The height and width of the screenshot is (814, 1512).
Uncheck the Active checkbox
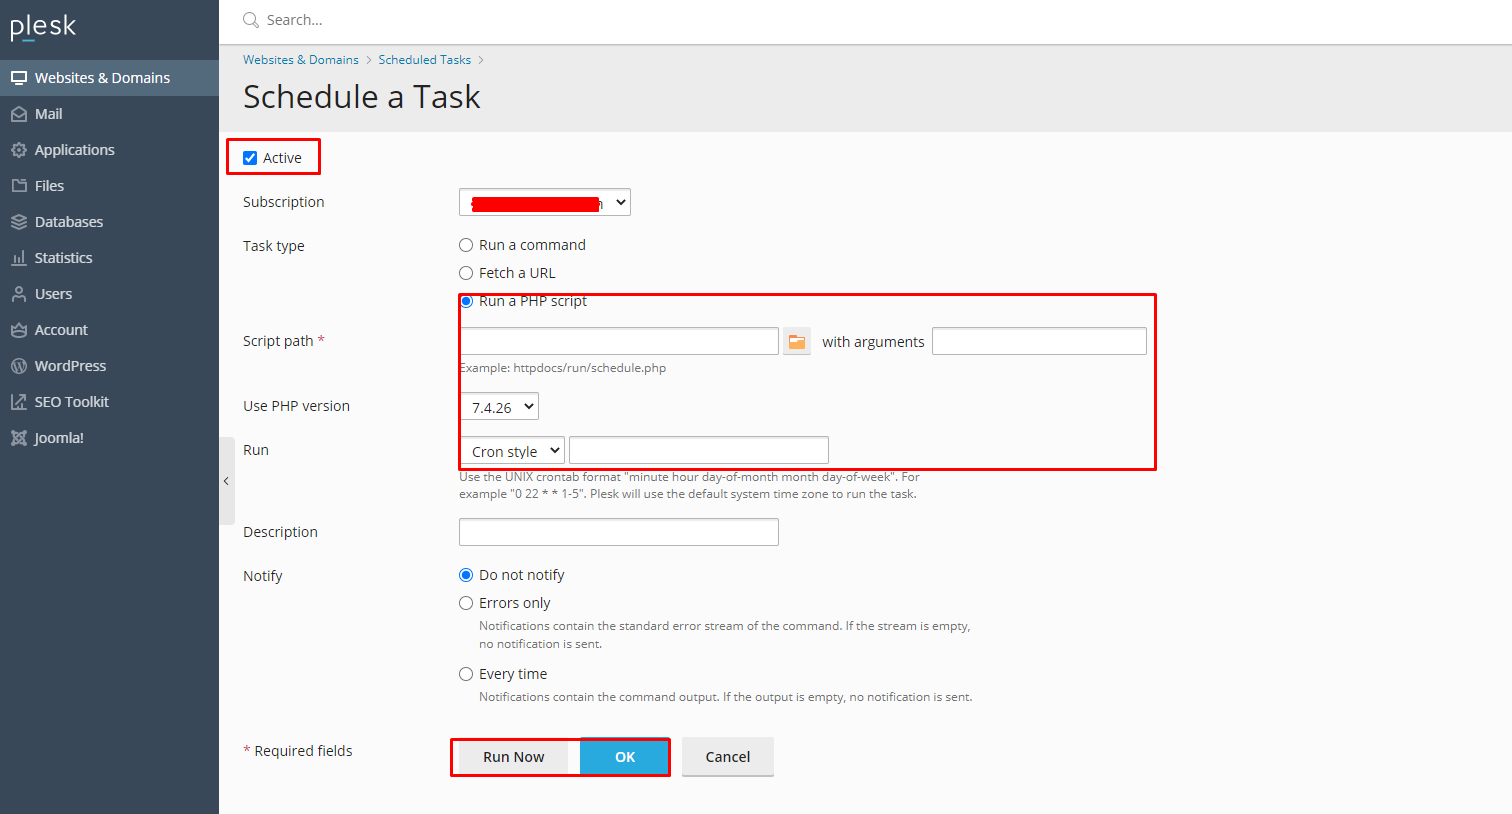250,158
